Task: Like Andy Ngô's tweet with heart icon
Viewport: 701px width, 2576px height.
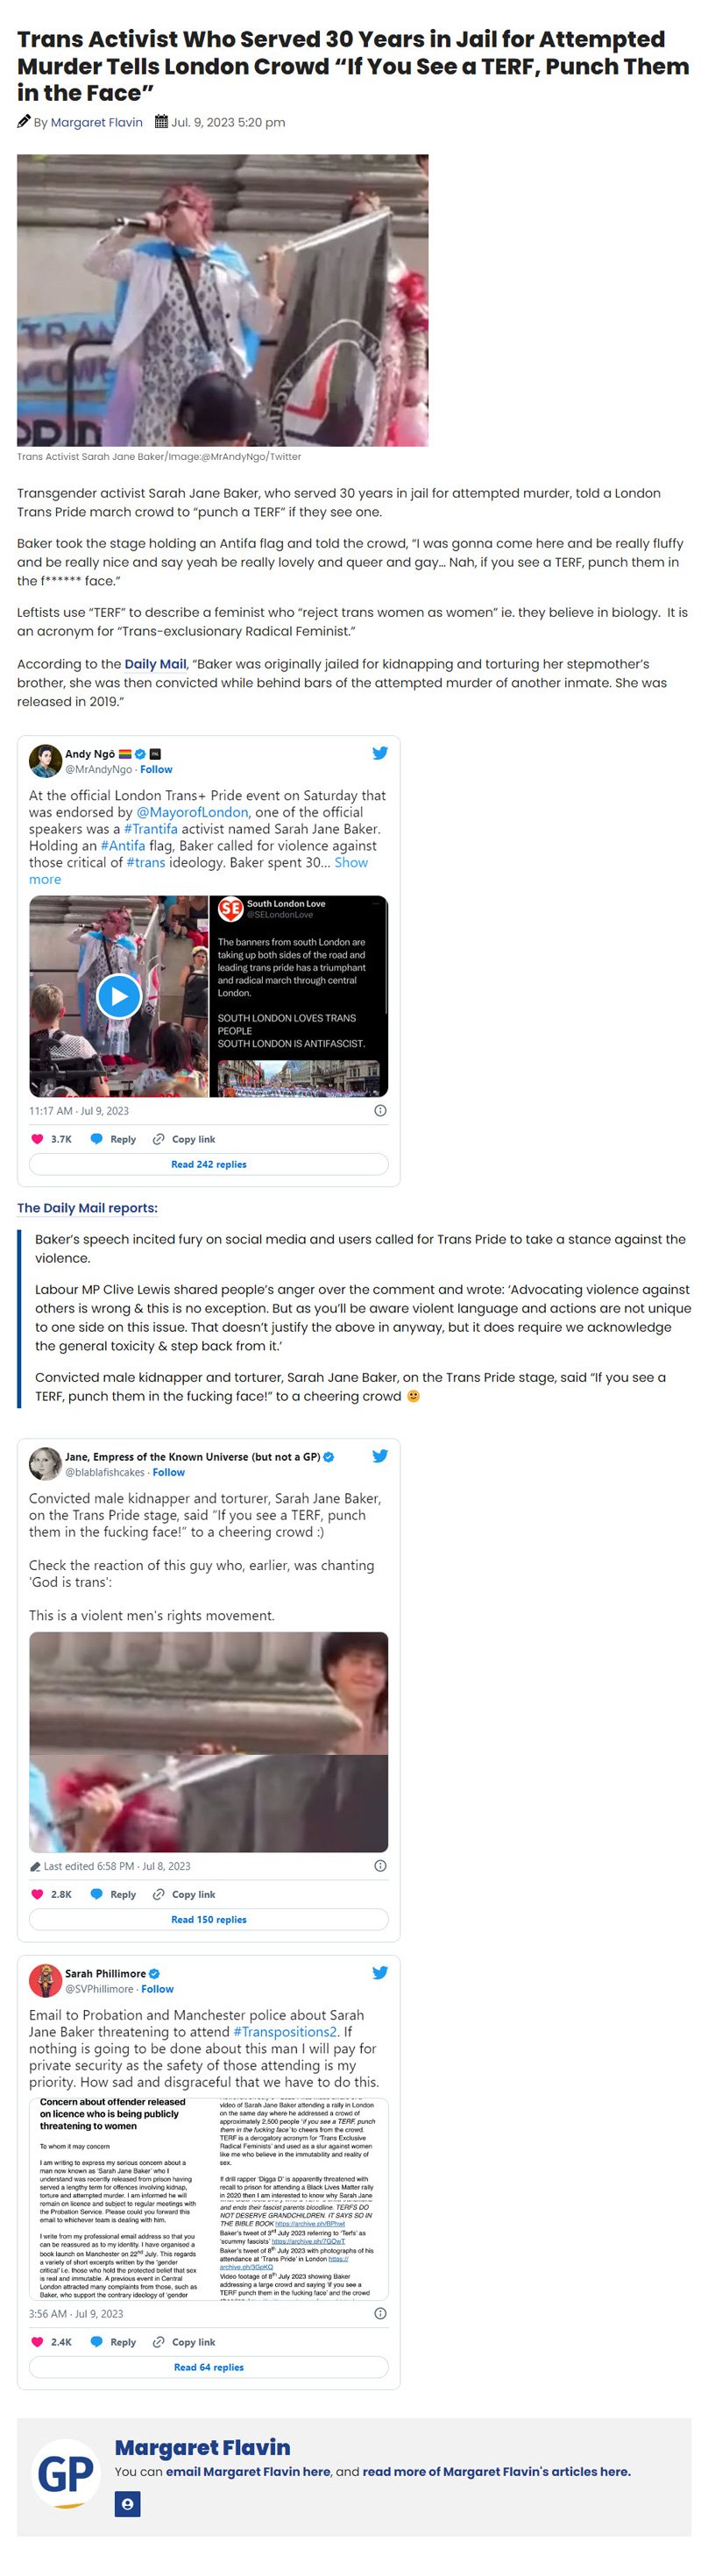Action: tap(37, 1139)
